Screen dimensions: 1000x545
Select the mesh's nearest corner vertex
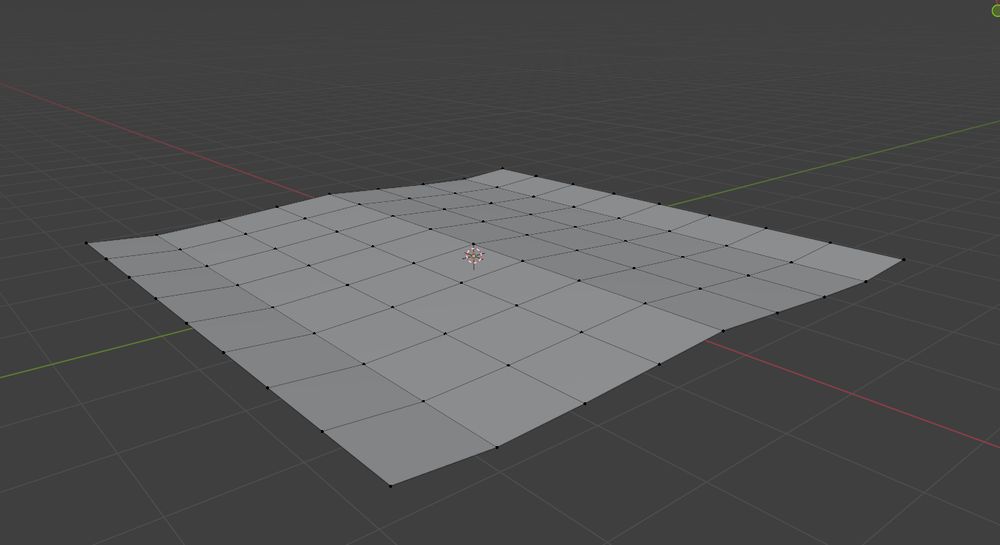pos(390,486)
